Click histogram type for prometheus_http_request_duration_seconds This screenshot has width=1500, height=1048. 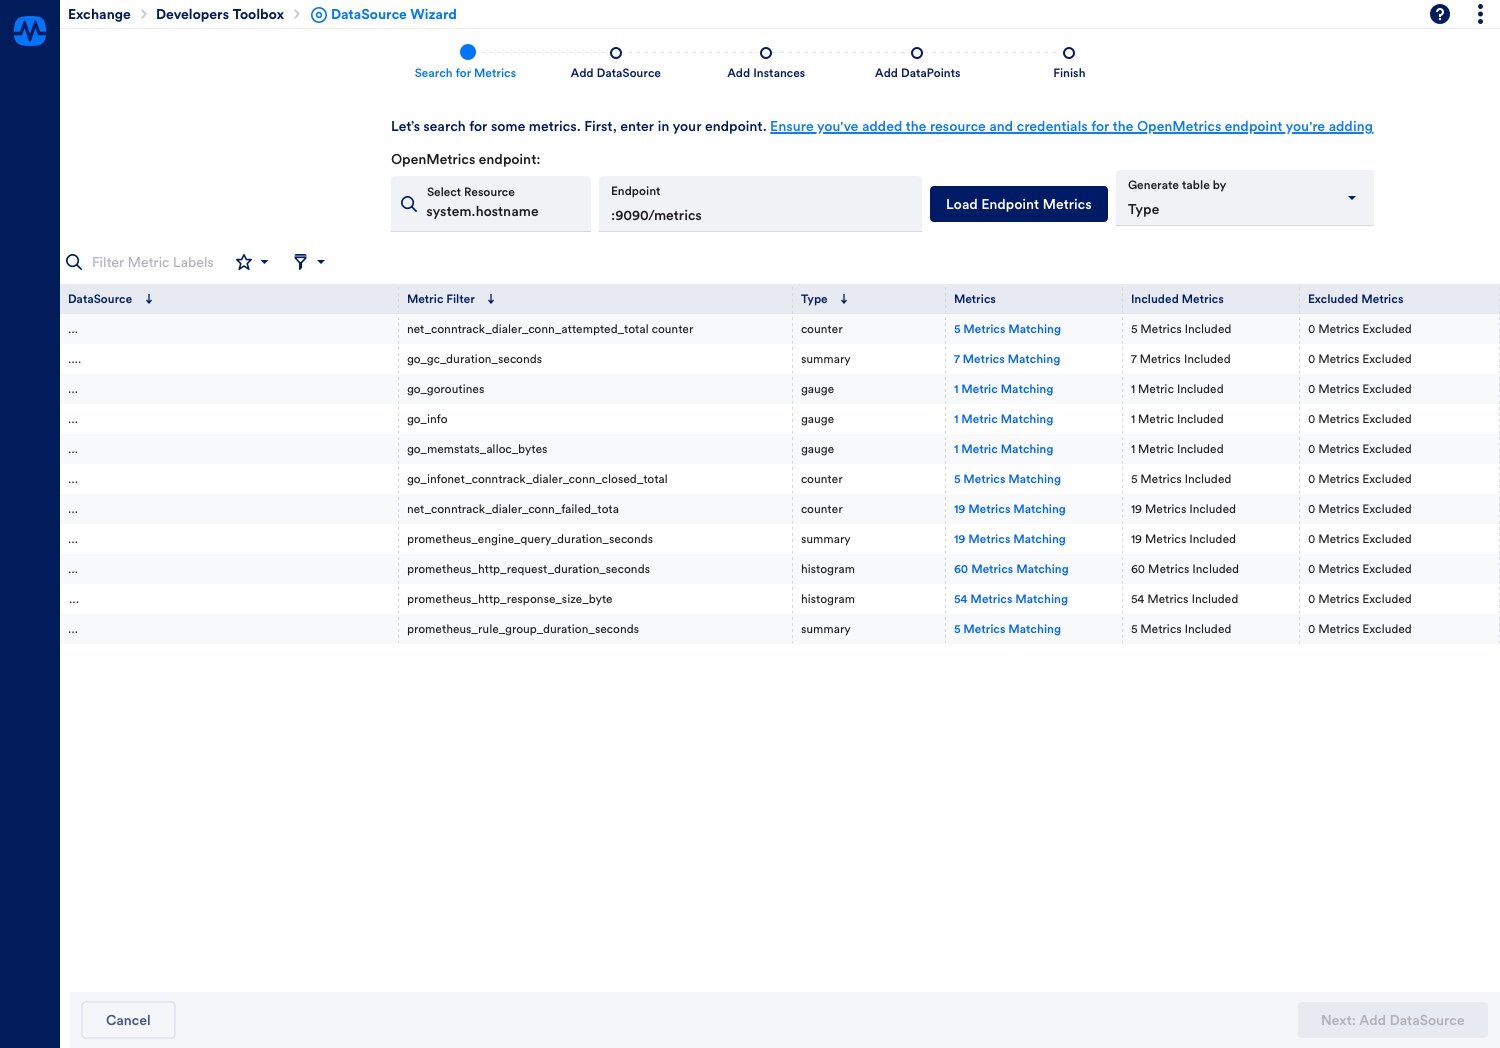[x=827, y=569]
